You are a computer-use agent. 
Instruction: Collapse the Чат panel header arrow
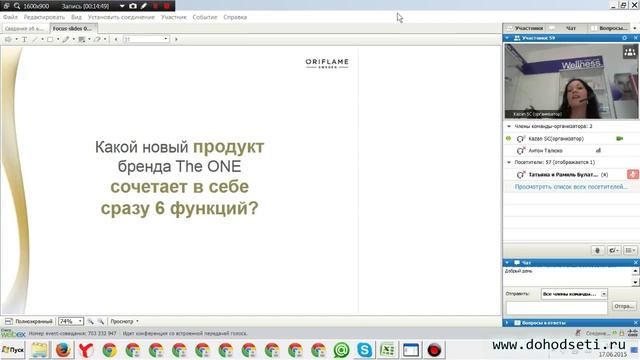(x=507, y=263)
